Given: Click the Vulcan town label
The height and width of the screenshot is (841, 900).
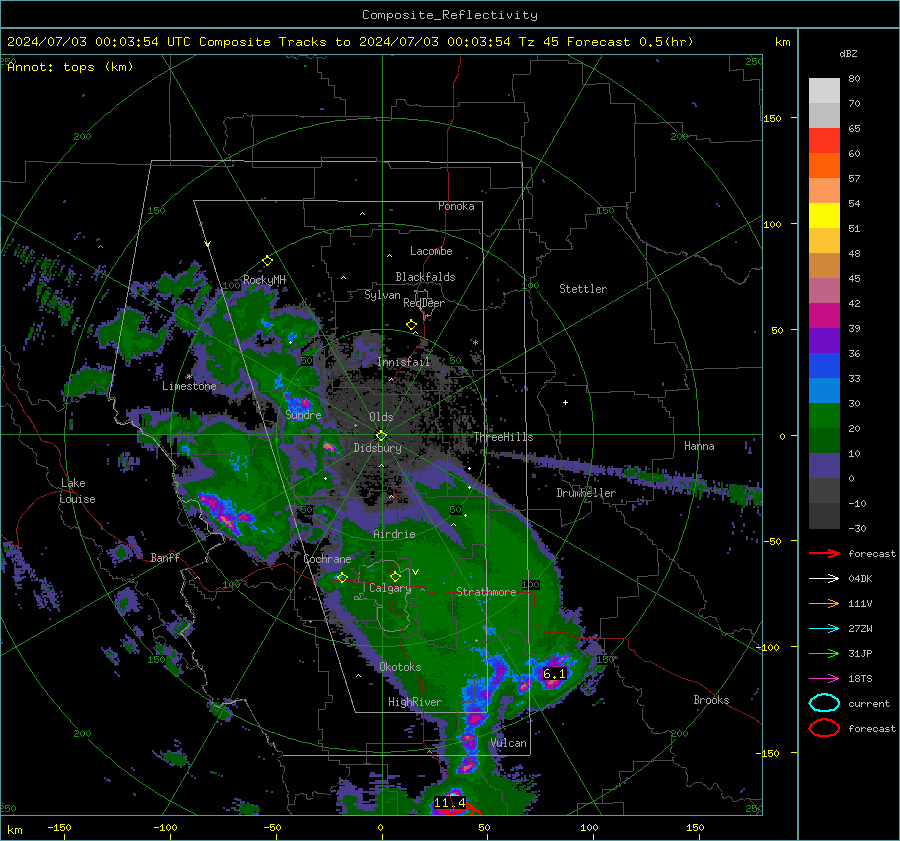Looking at the screenshot, I should click(508, 743).
